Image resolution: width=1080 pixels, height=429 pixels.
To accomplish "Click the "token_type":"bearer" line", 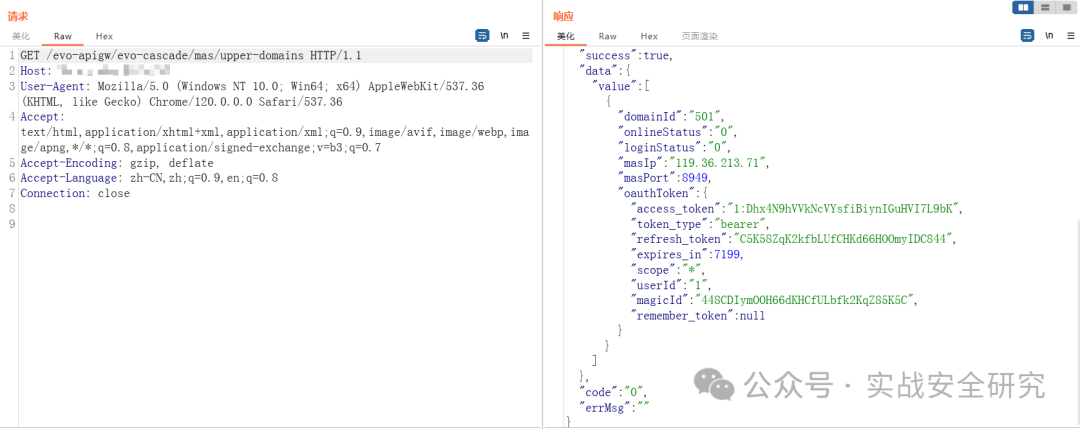I will 699,224.
